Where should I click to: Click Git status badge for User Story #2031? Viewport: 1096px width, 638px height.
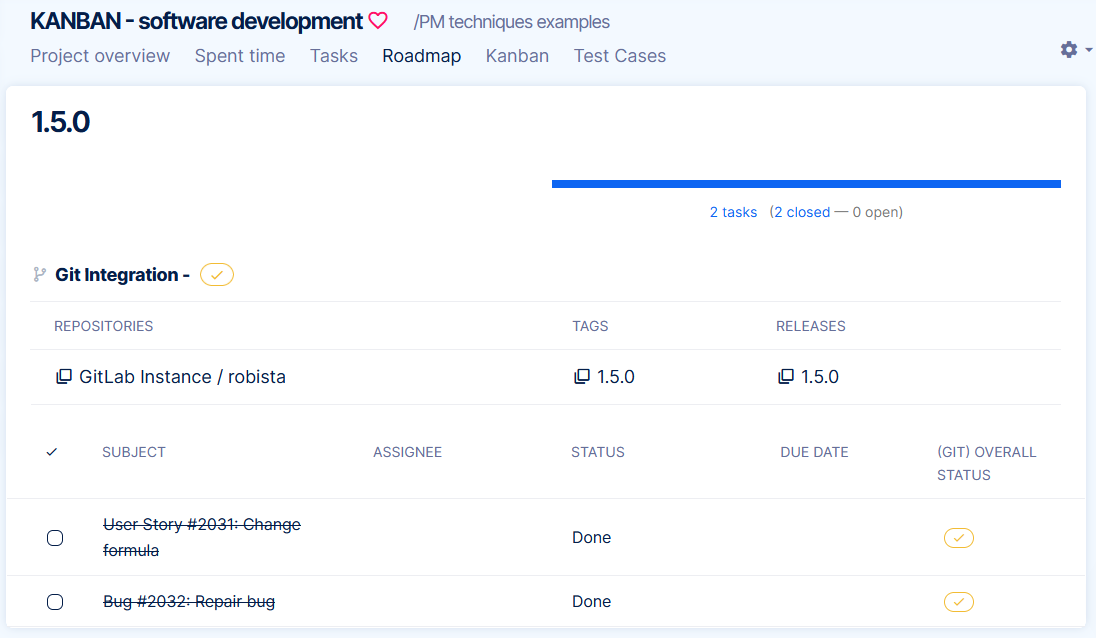[958, 538]
